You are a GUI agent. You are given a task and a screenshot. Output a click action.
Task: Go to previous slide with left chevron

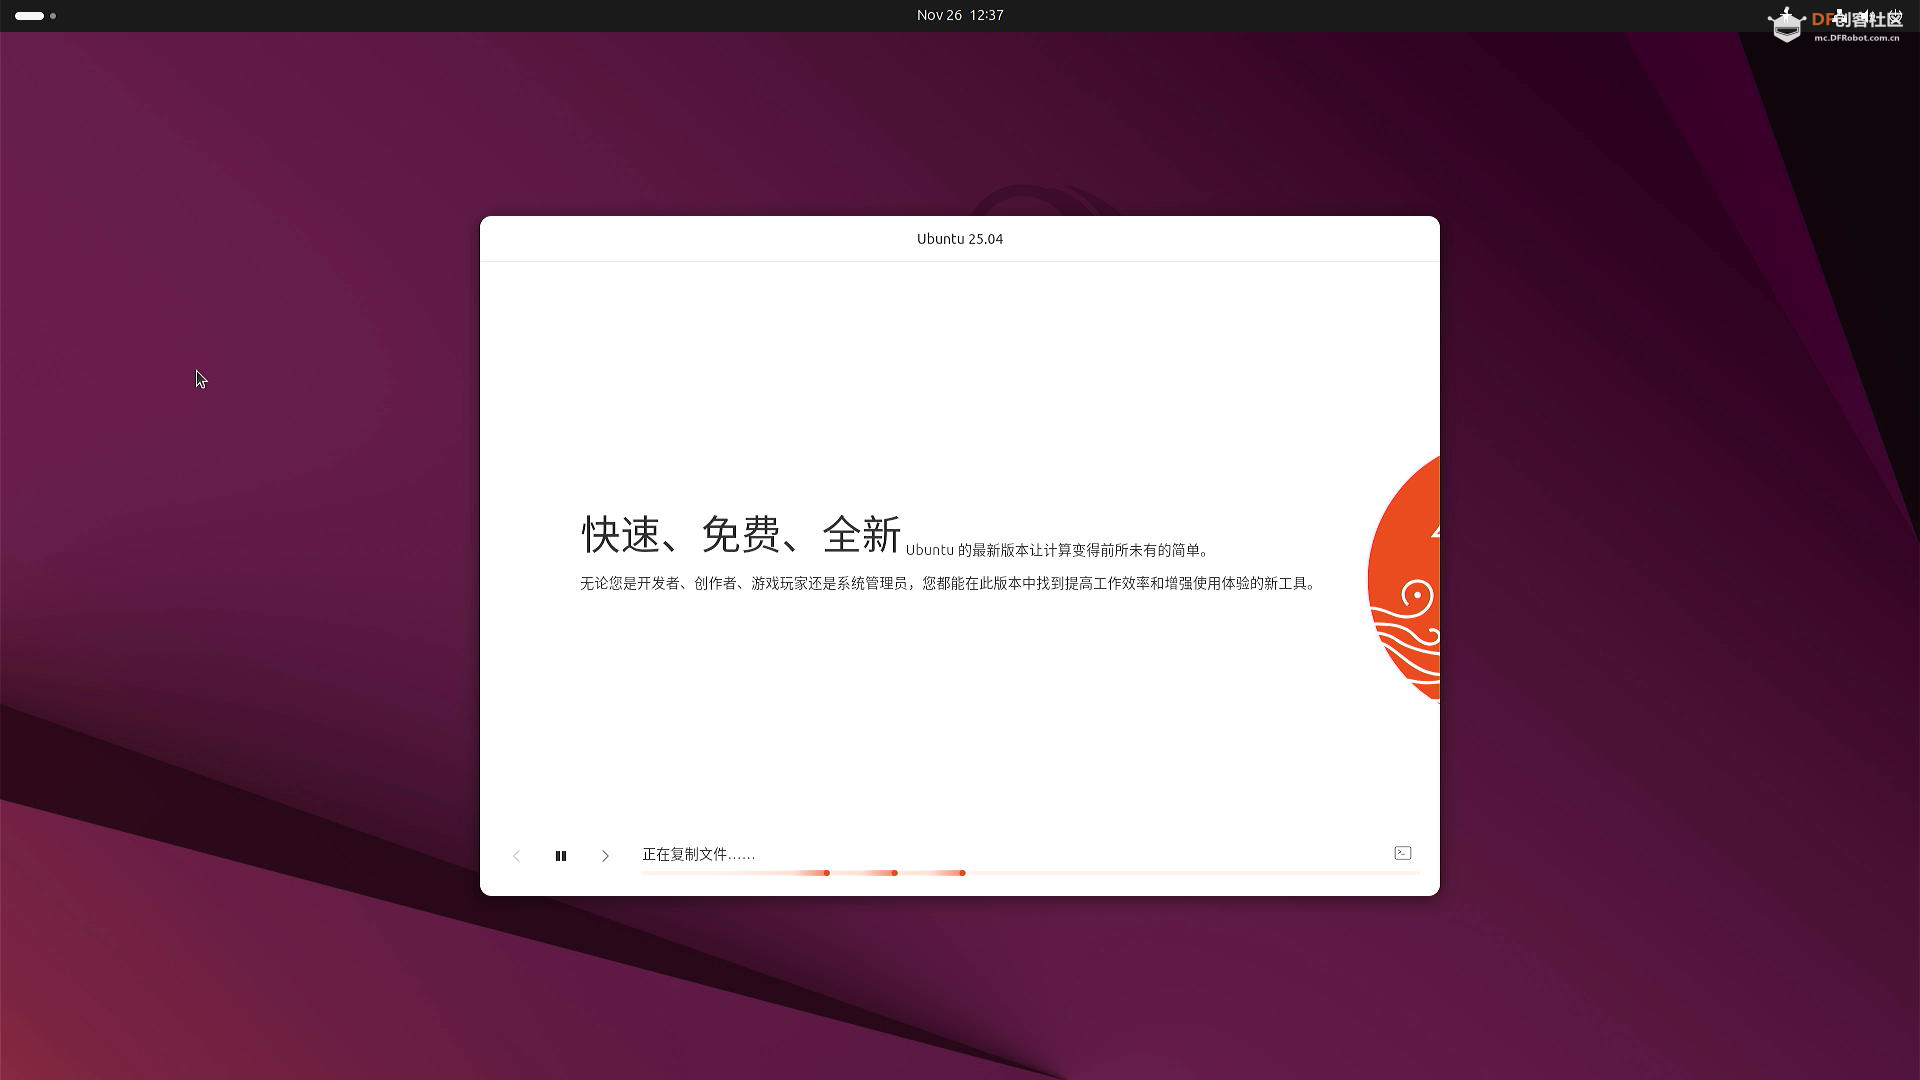516,856
